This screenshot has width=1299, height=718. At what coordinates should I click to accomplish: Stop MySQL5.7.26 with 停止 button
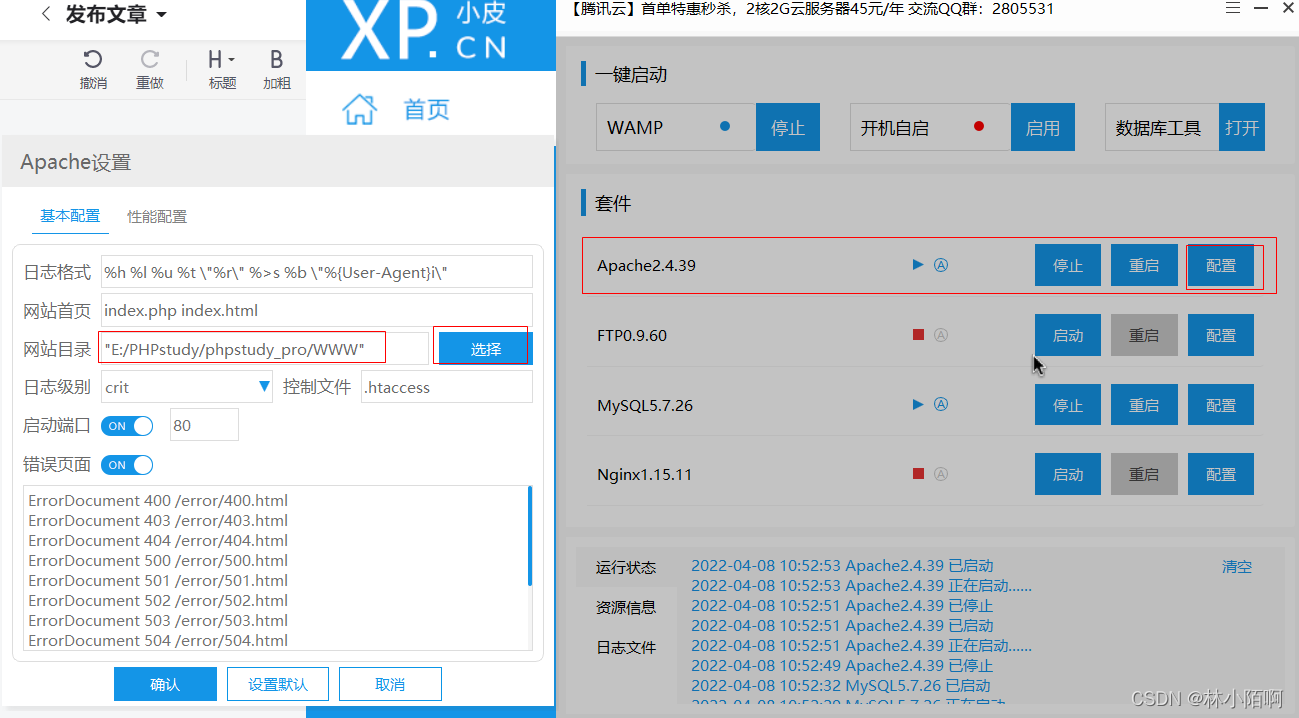click(1068, 405)
